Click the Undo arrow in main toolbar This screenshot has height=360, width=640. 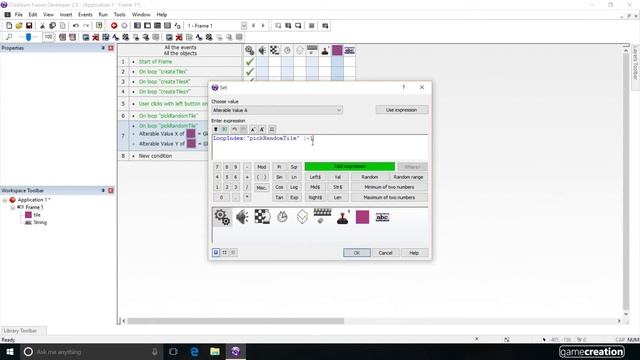pos(76,25)
